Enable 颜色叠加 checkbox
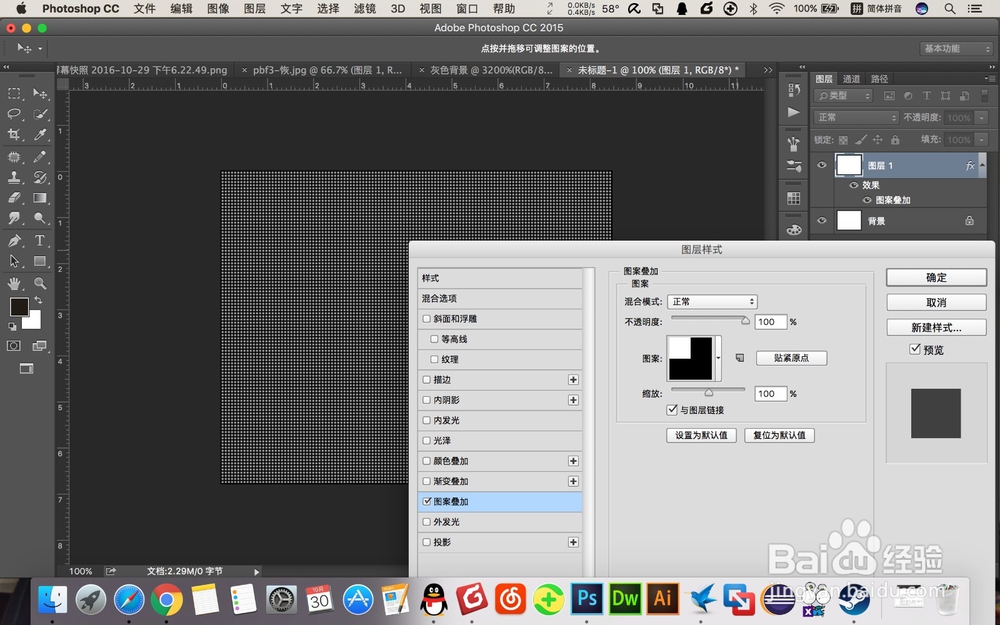Image resolution: width=1000 pixels, height=625 pixels. tap(427, 461)
